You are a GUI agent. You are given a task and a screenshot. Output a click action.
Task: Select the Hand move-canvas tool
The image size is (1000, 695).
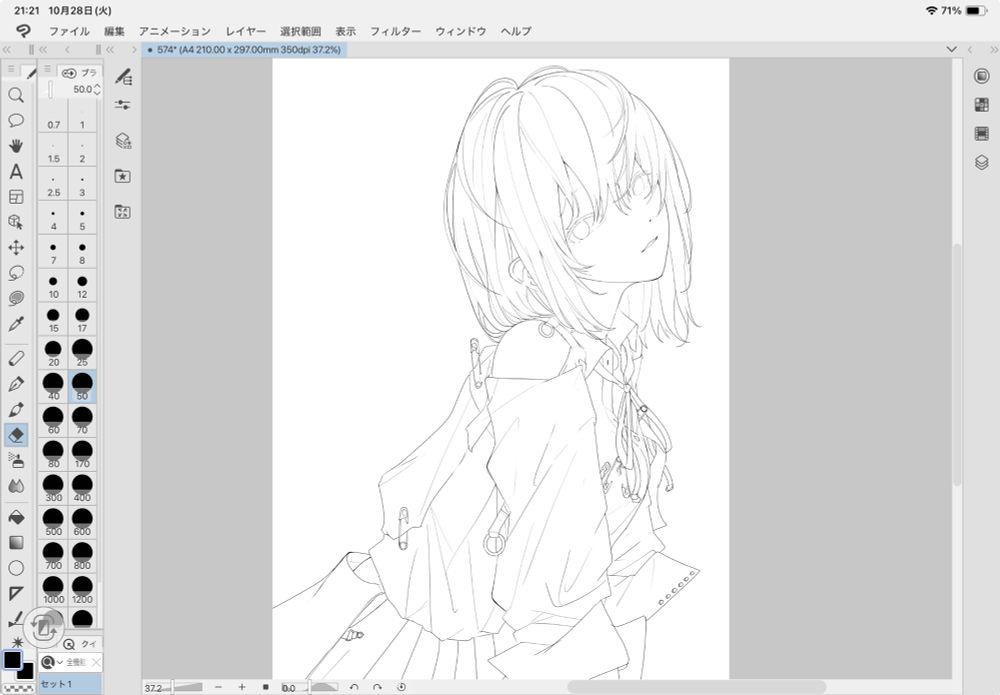point(16,146)
